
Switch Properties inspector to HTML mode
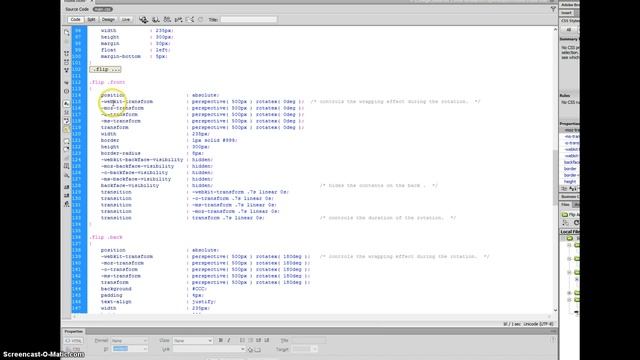point(73,340)
